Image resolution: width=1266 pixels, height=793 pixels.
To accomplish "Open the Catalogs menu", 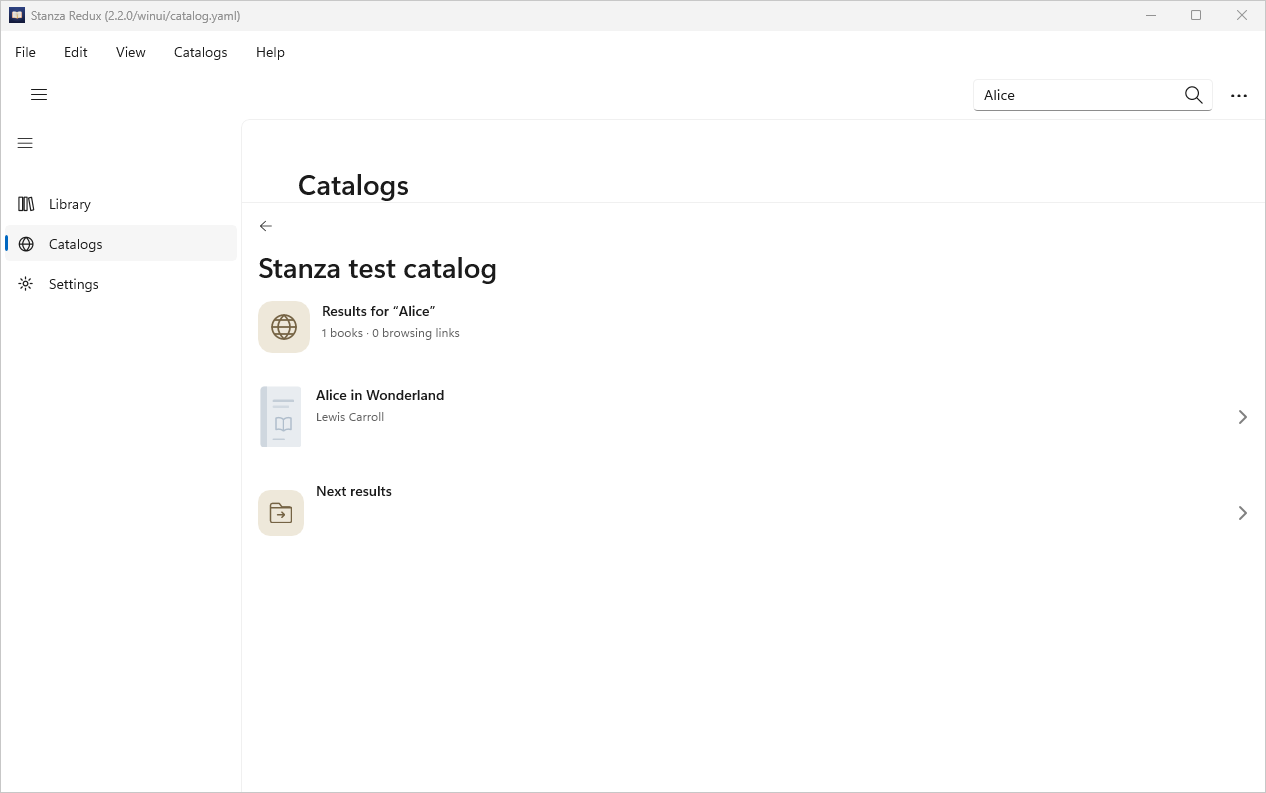I will (201, 52).
